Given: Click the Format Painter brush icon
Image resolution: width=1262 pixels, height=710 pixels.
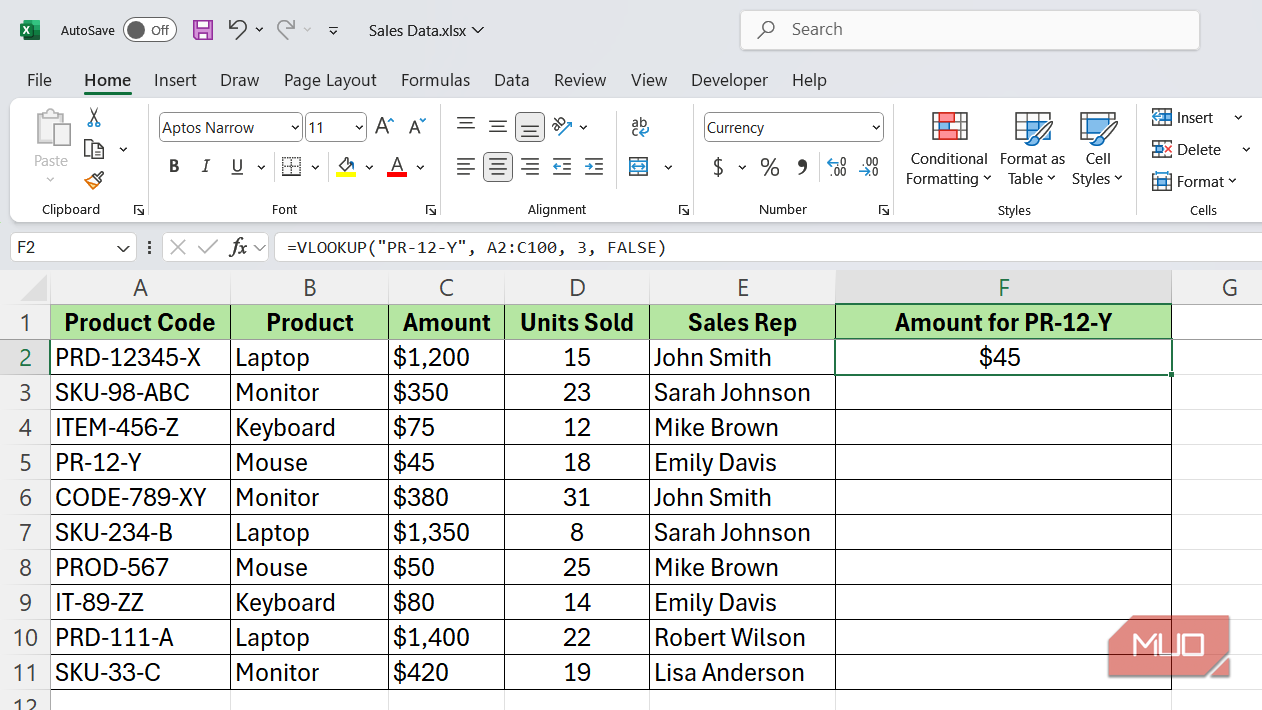Looking at the screenshot, I should click(x=94, y=180).
